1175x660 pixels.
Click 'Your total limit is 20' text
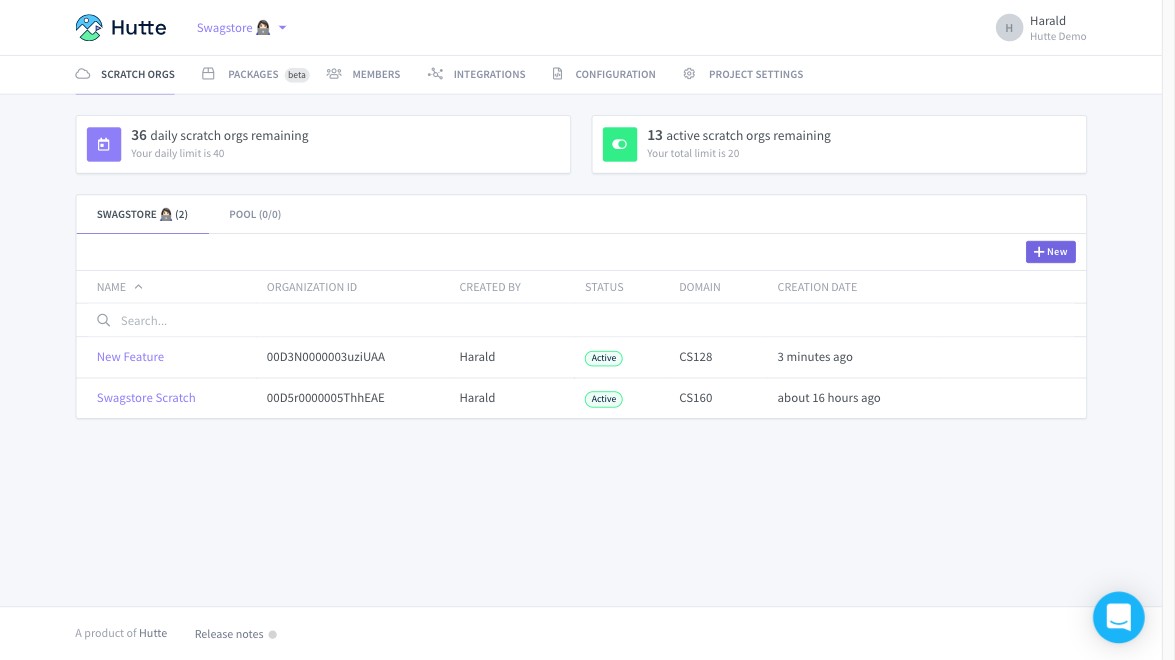coord(693,154)
